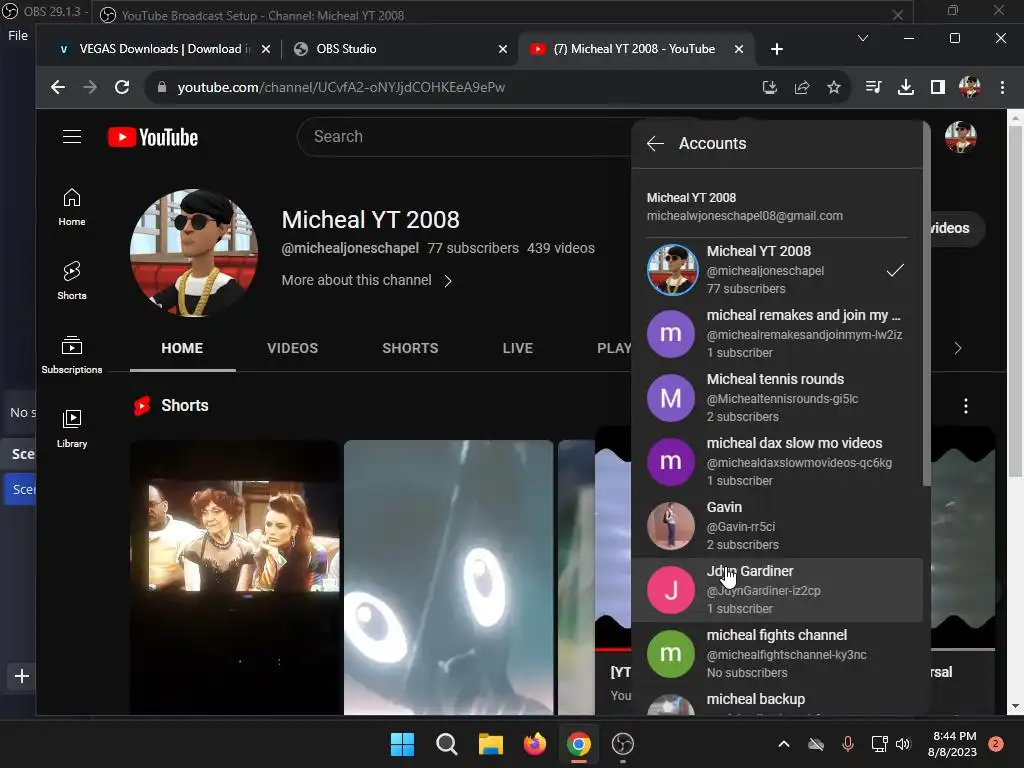Open Chrome media controls icon

873,87
